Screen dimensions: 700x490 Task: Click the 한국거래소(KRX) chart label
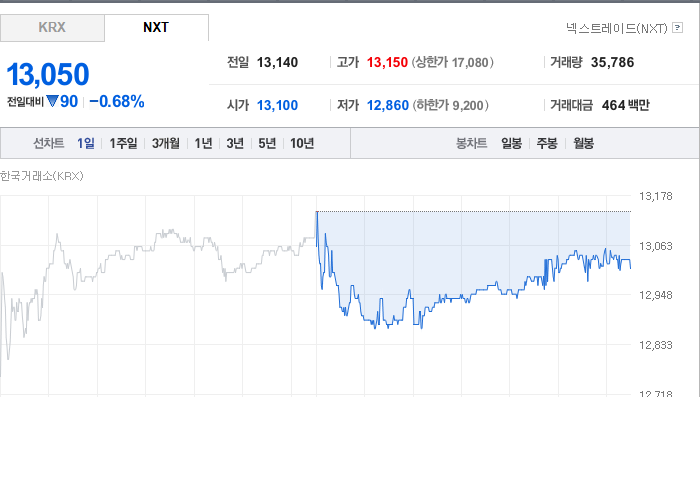[x=42, y=176]
